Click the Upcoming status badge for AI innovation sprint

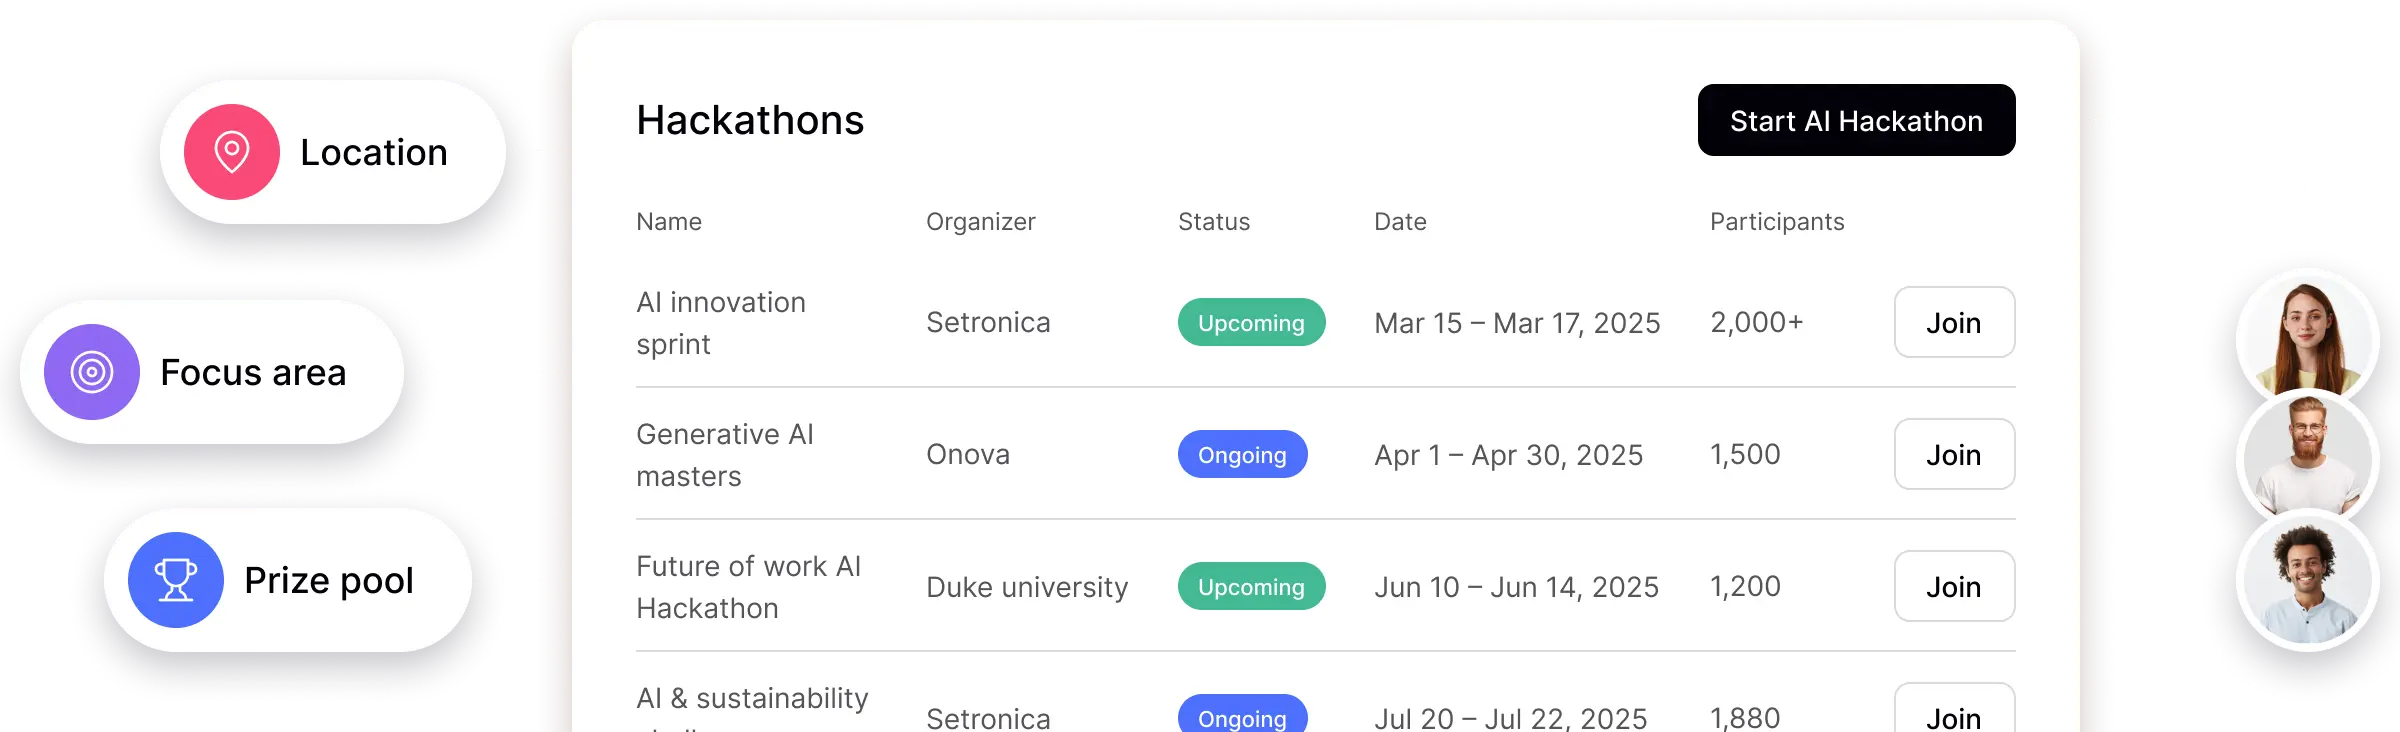click(x=1251, y=322)
